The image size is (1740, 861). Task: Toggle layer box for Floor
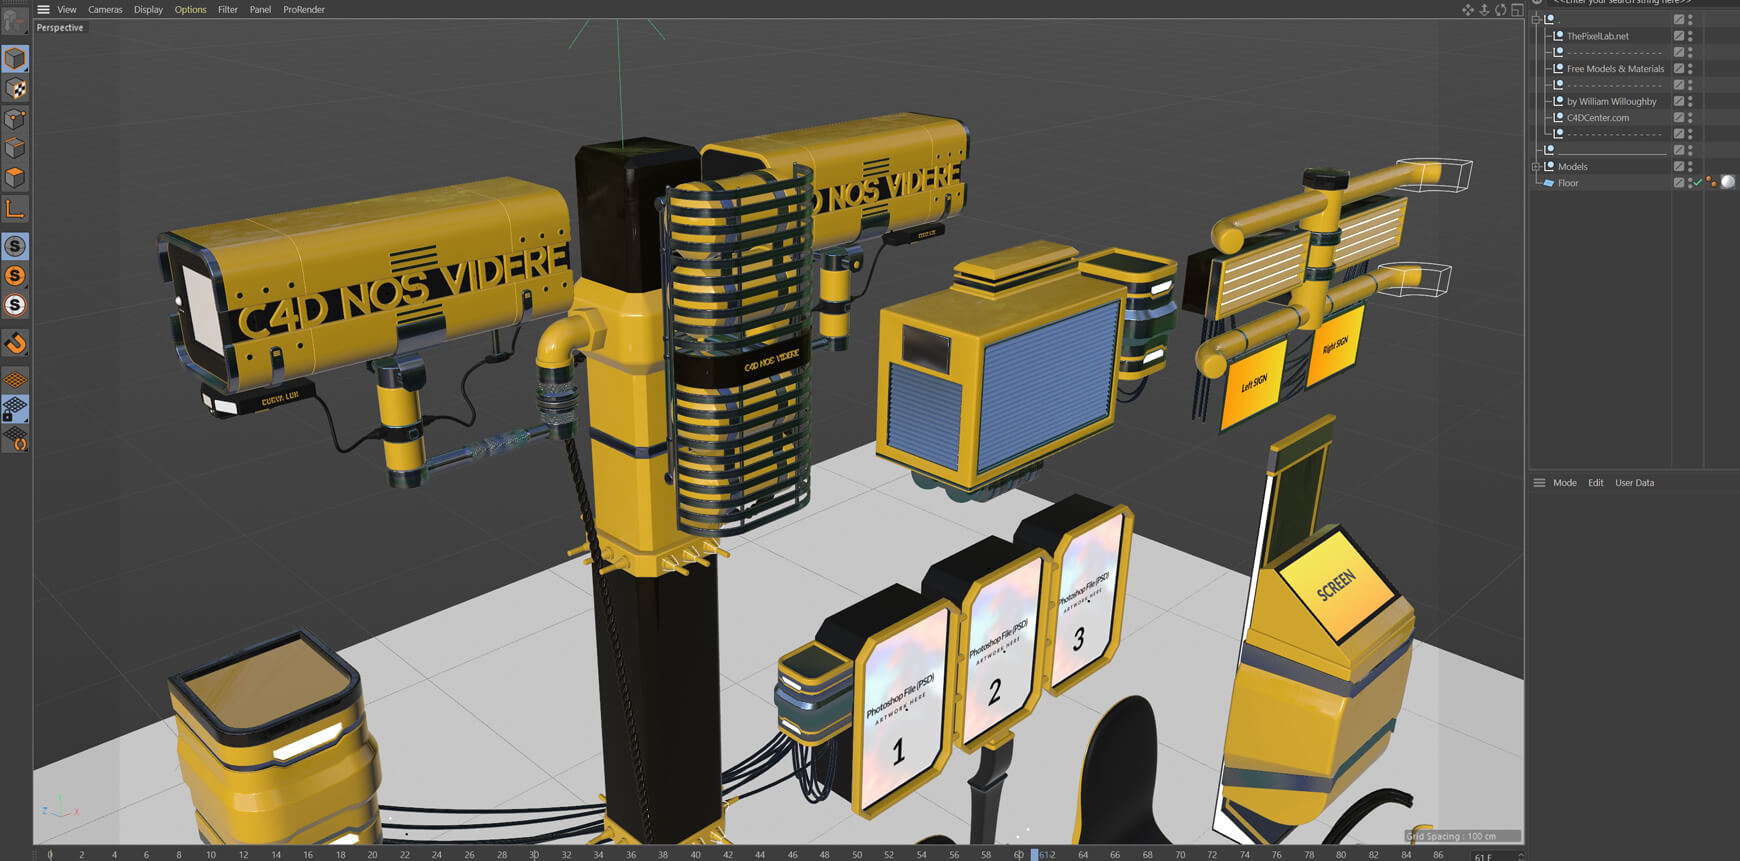point(1679,183)
